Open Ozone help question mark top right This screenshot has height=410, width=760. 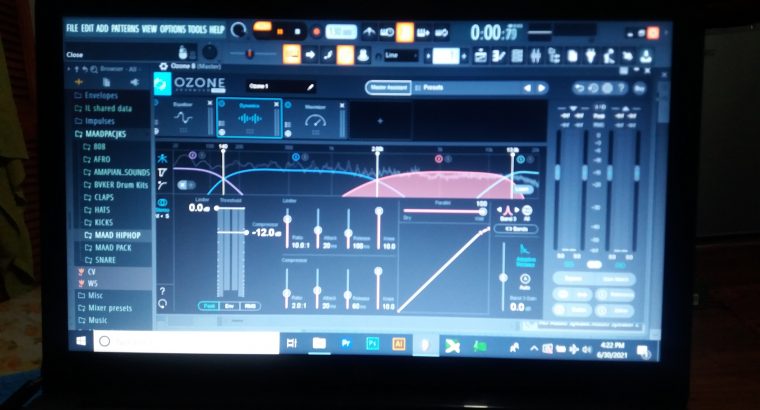coord(621,89)
